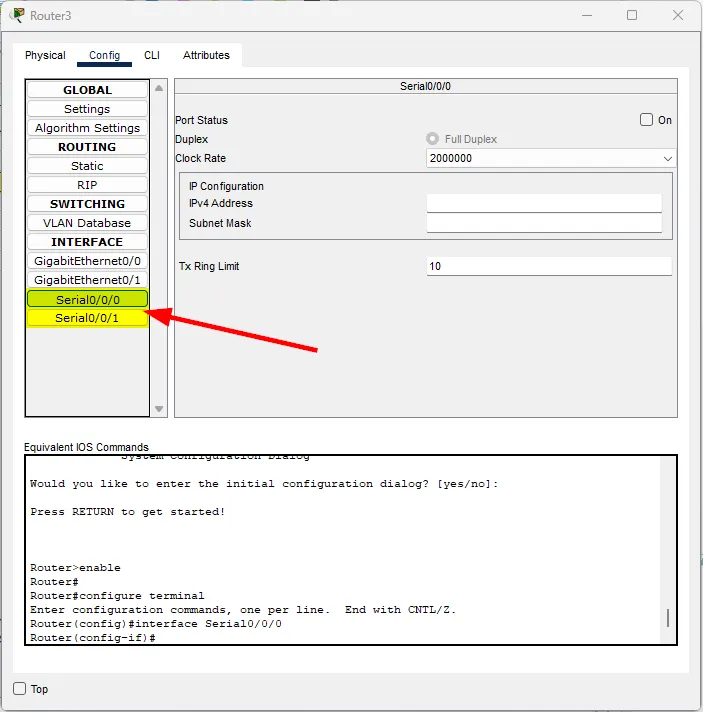Switch to the CLI tab
This screenshot has width=703, height=712.
(151, 55)
